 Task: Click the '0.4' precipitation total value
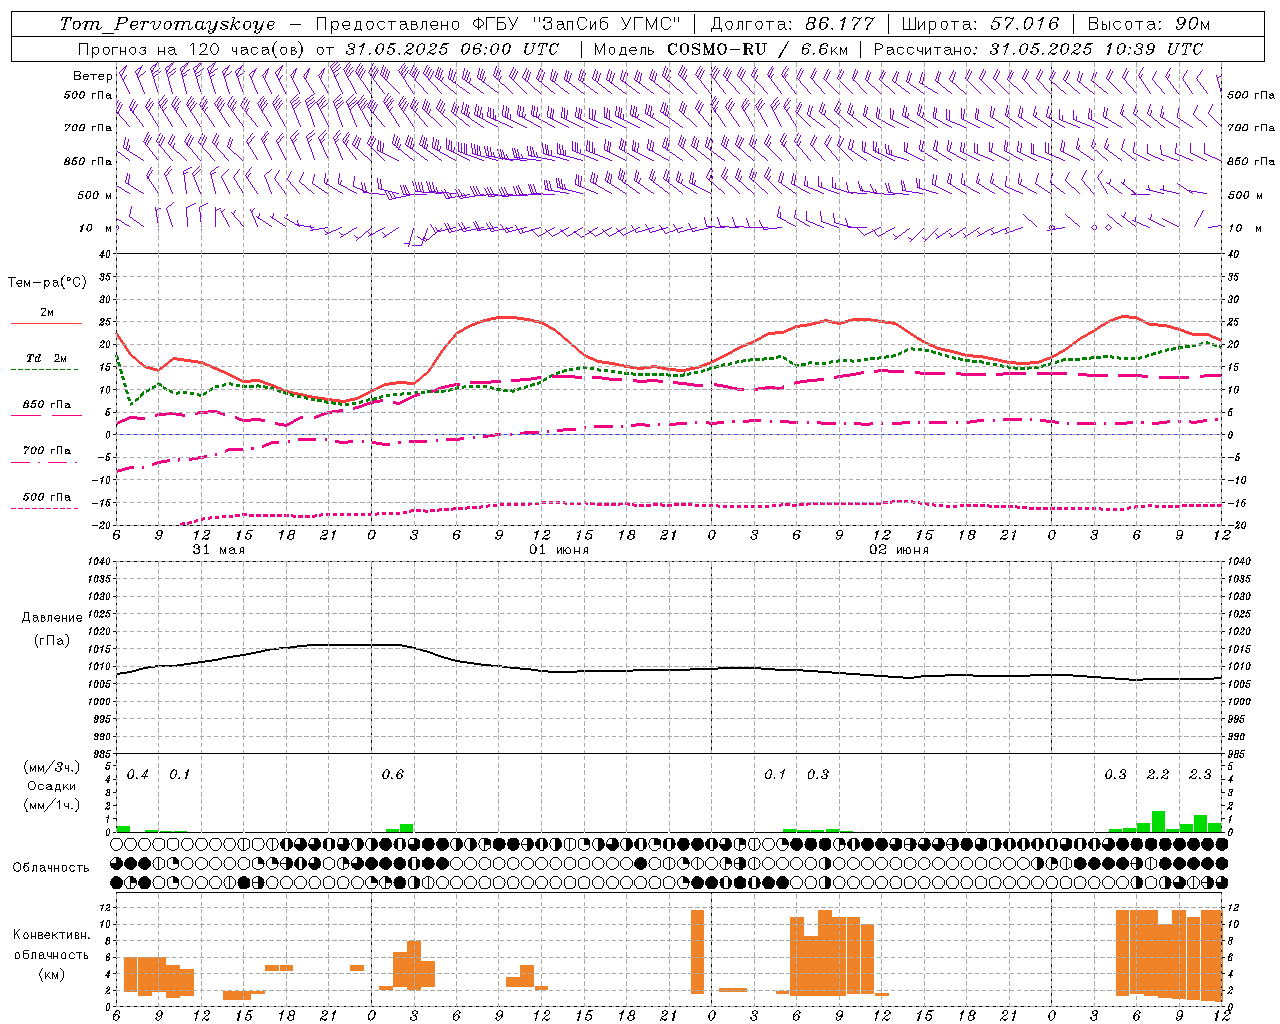tap(137, 774)
